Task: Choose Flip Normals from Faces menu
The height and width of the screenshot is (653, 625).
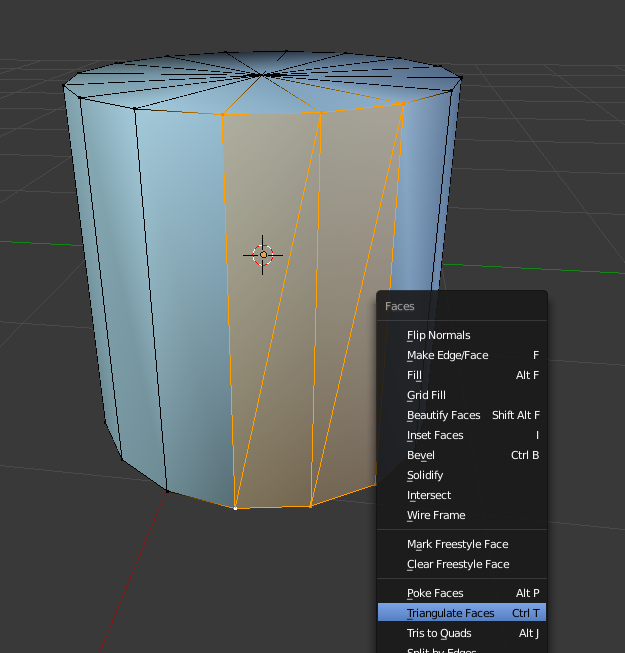Action: tap(438, 335)
